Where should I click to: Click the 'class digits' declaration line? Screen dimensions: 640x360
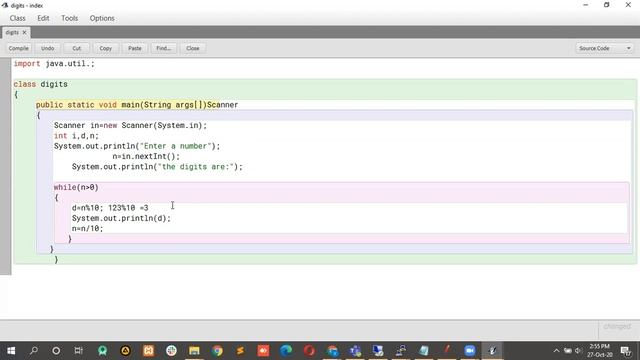click(40, 84)
